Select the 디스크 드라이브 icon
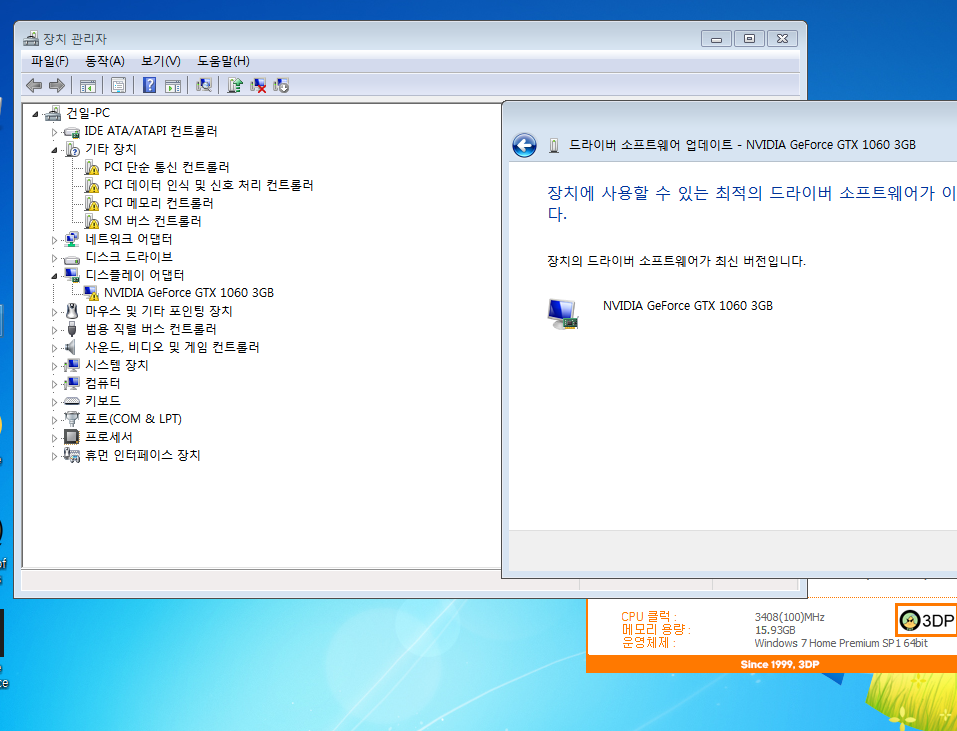Viewport: 957px width, 731px height. pos(72,257)
